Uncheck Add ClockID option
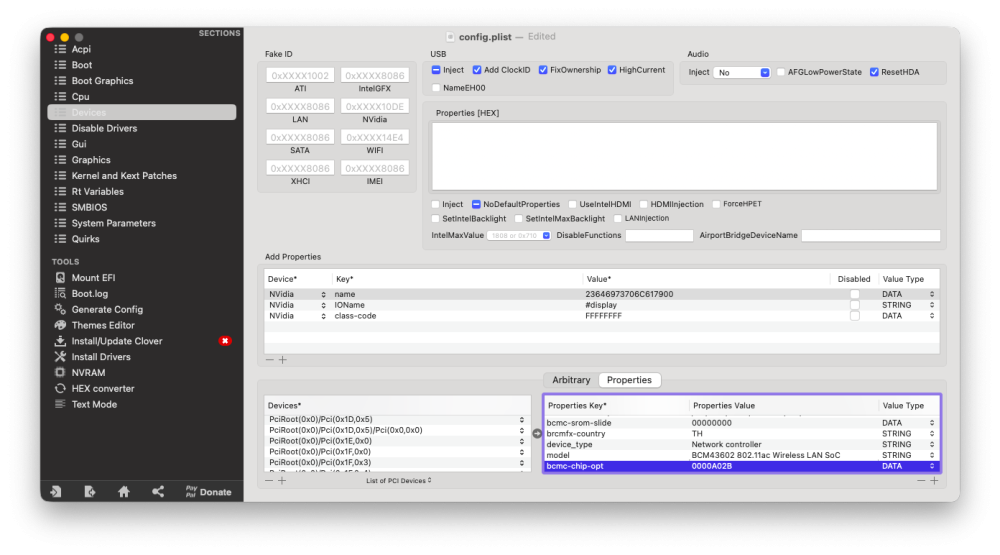1000x555 pixels. click(477, 70)
